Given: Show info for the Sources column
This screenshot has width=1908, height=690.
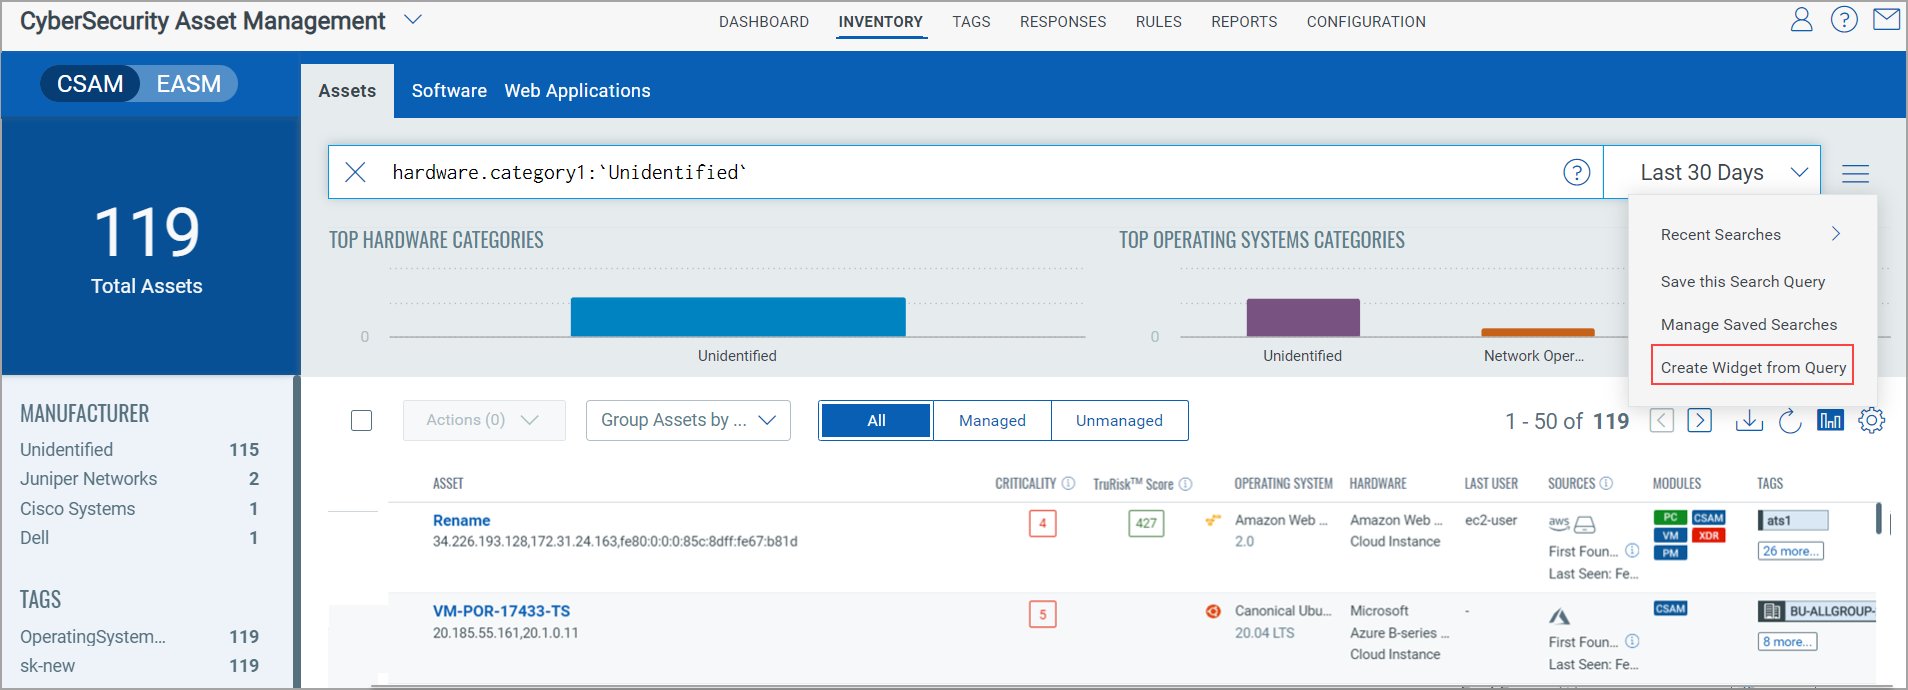Looking at the screenshot, I should click(1606, 483).
